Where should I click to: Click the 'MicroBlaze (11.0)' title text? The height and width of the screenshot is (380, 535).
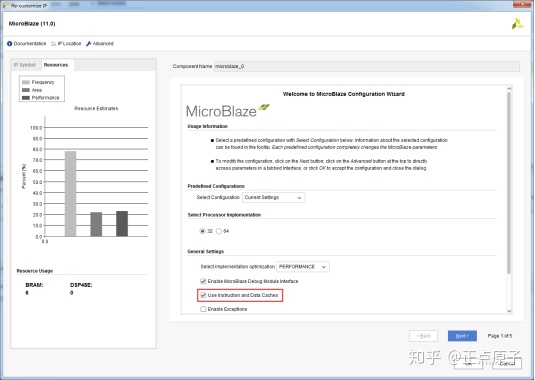(32, 24)
